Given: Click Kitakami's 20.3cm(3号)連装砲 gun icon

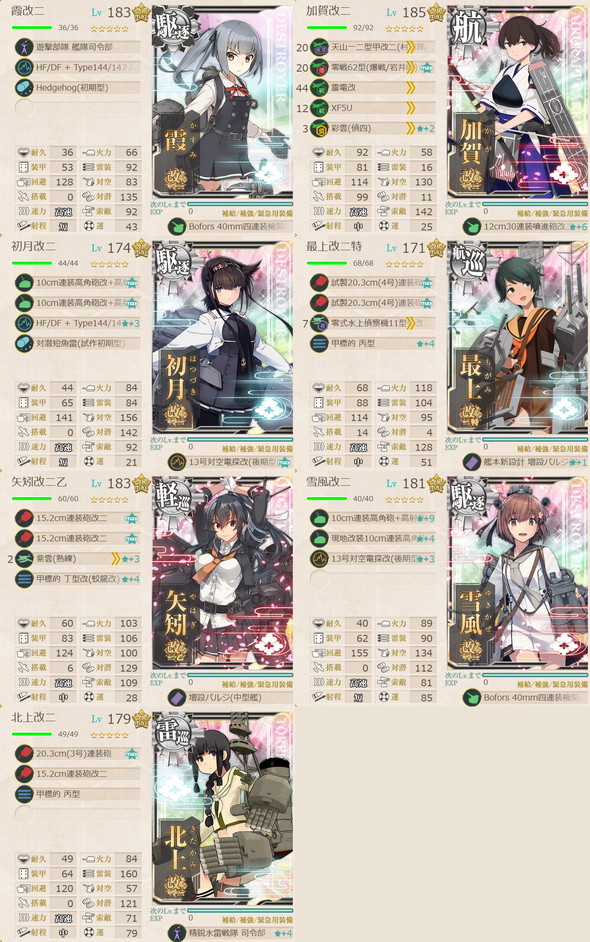Looking at the screenshot, I should point(24,753).
